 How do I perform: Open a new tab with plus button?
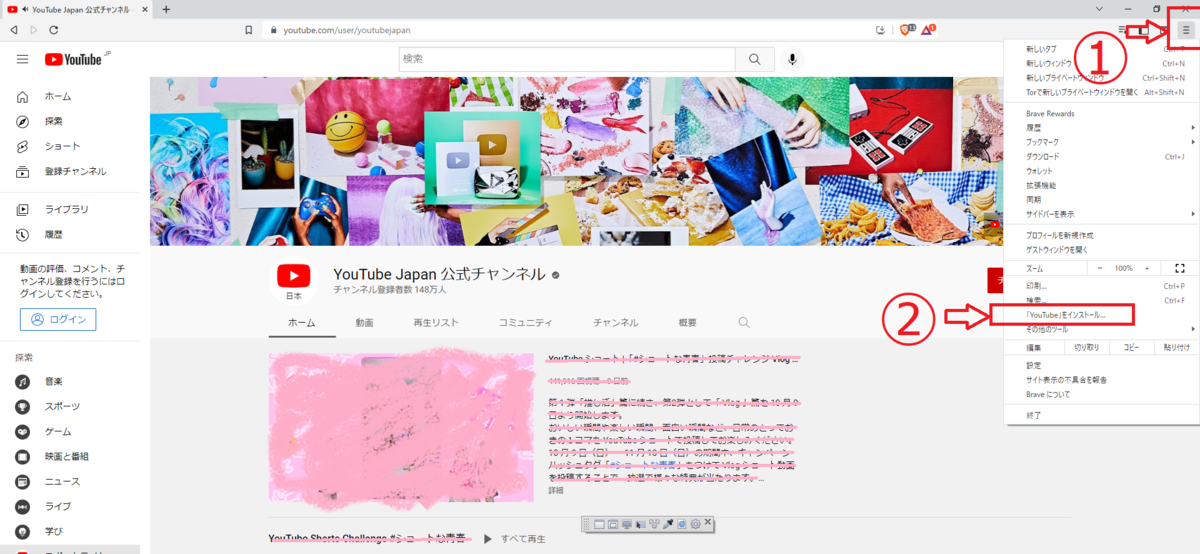coord(166,9)
